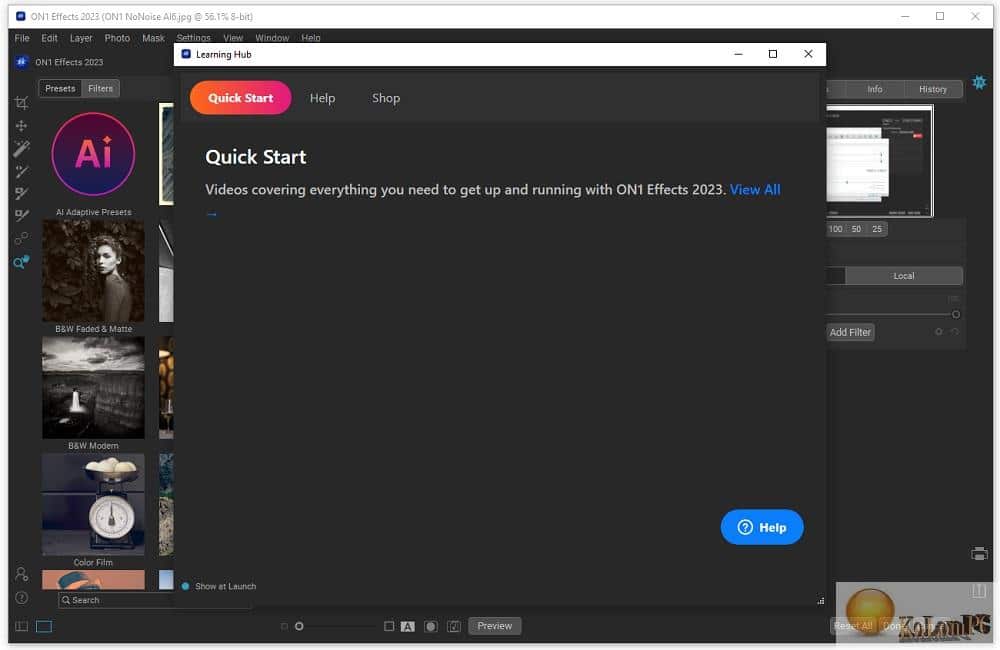Select the Crop tool
The width and height of the screenshot is (1000, 650).
[21, 103]
